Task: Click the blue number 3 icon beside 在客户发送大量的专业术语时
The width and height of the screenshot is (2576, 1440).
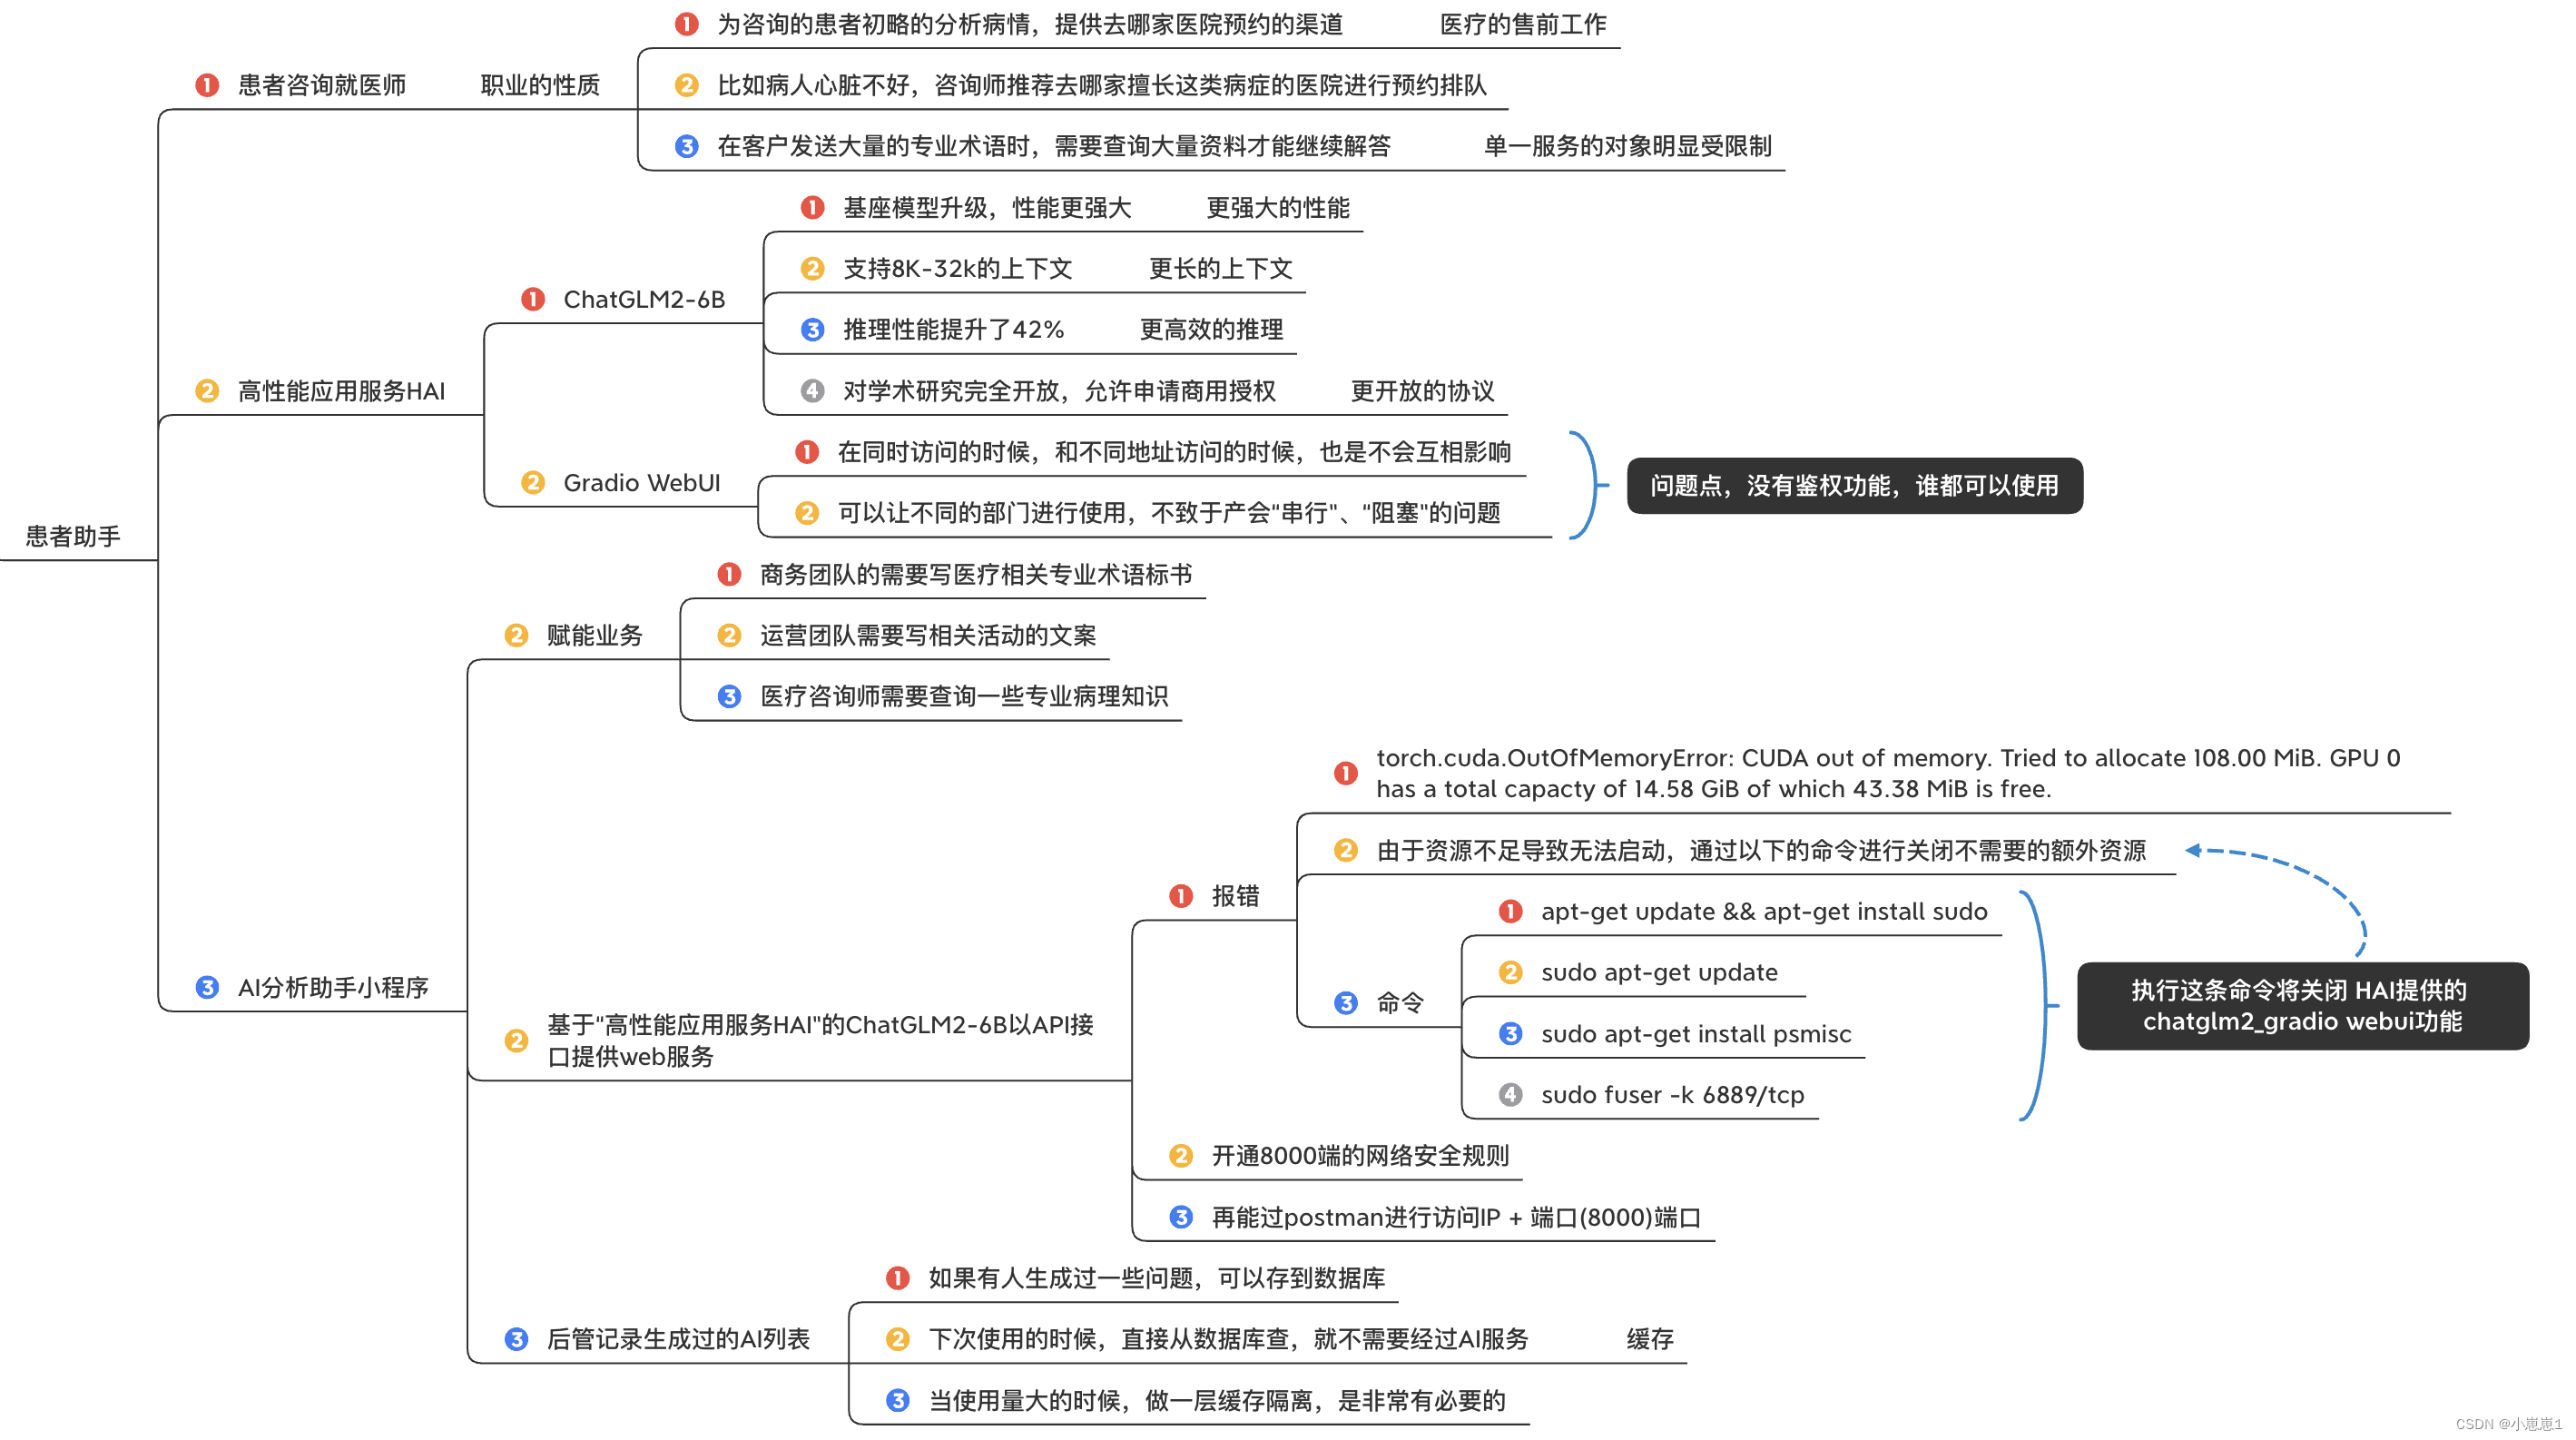Action: pos(686,146)
